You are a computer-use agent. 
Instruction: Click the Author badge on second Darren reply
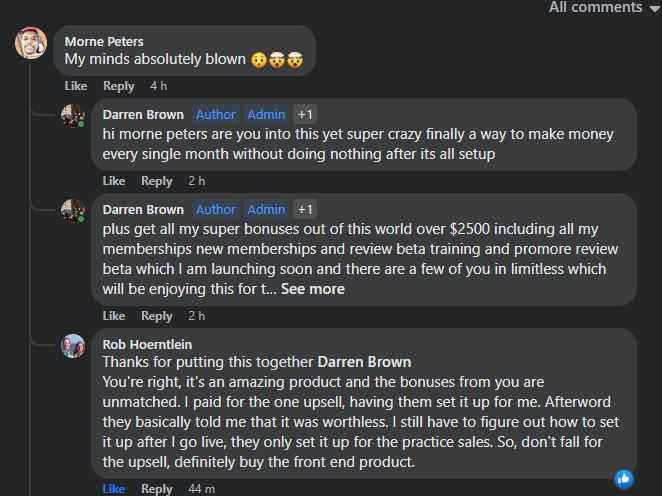(215, 209)
